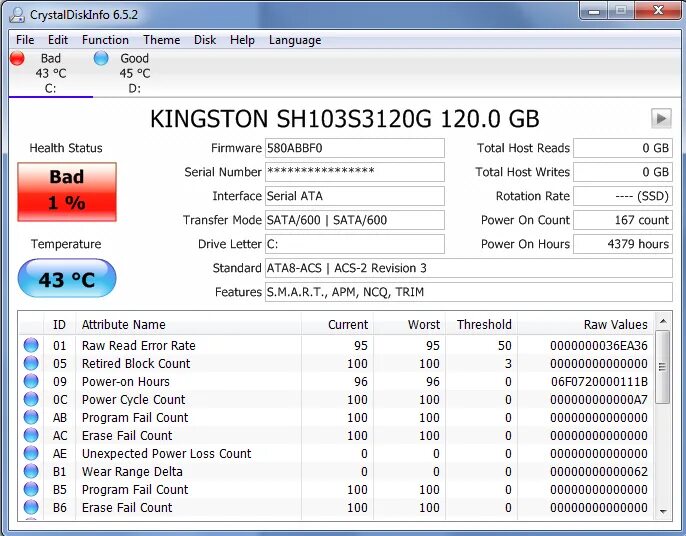Select the D: drive tab showing 45 °C
Image resolution: width=686 pixels, height=536 pixels.
coord(134,73)
